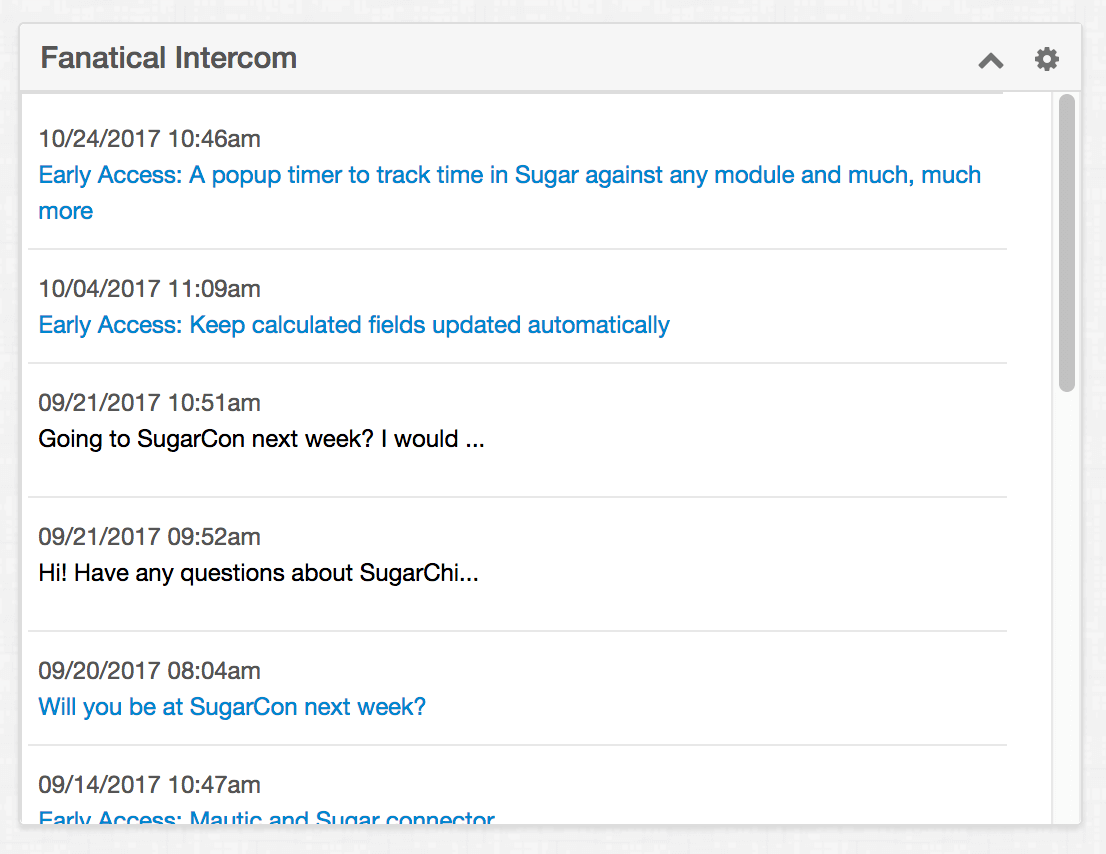Click the vertical scrollbar thumb

[1066, 242]
